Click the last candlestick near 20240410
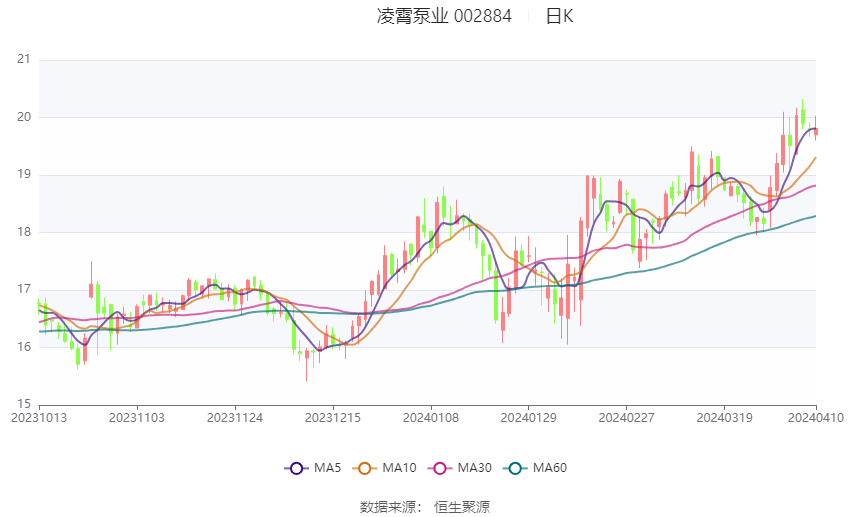Screen dimensions: 850x517 (x=815, y=130)
